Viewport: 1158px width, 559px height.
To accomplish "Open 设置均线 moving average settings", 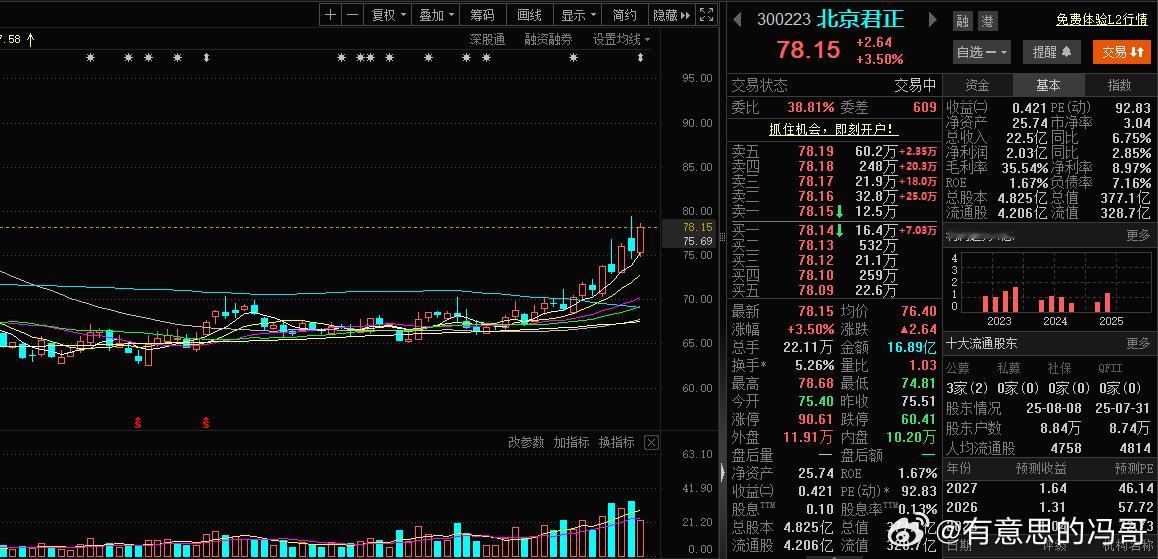I will pos(621,39).
